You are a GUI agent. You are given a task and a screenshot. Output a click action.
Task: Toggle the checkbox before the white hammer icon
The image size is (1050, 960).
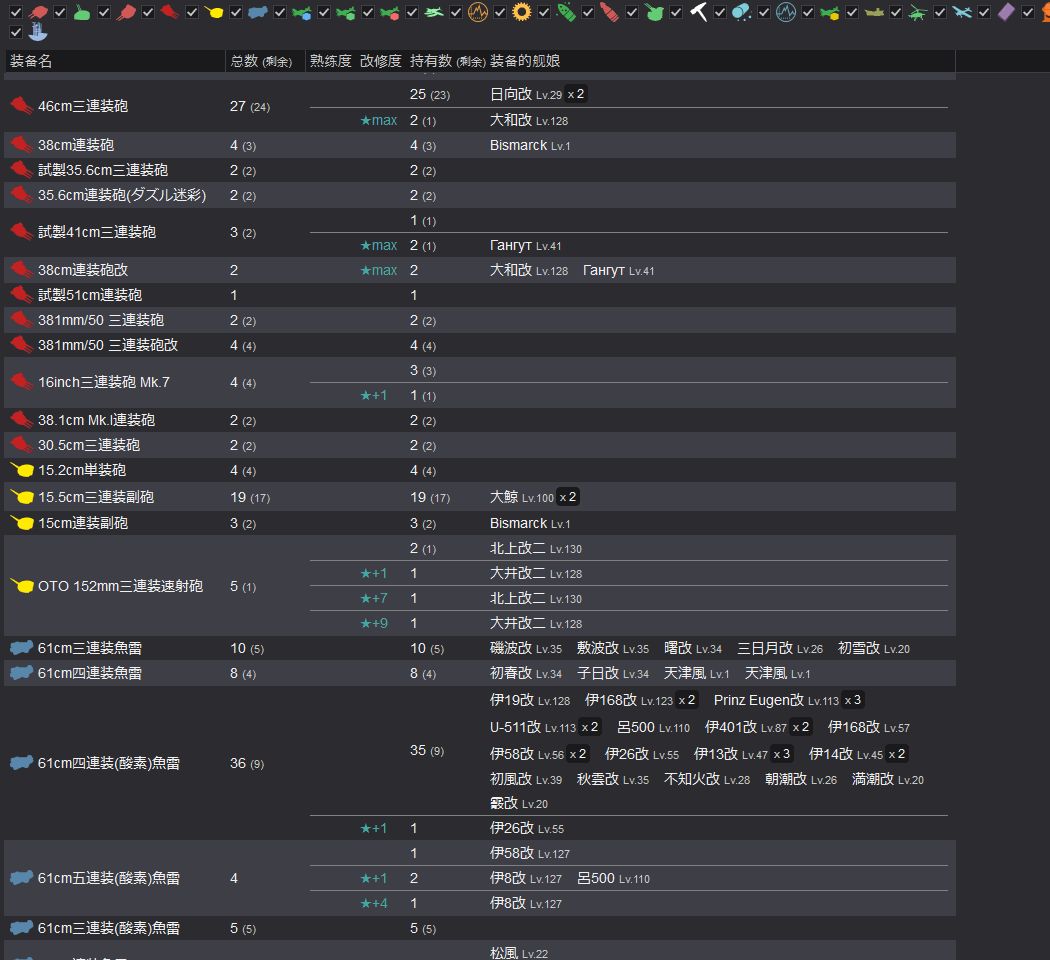676,12
